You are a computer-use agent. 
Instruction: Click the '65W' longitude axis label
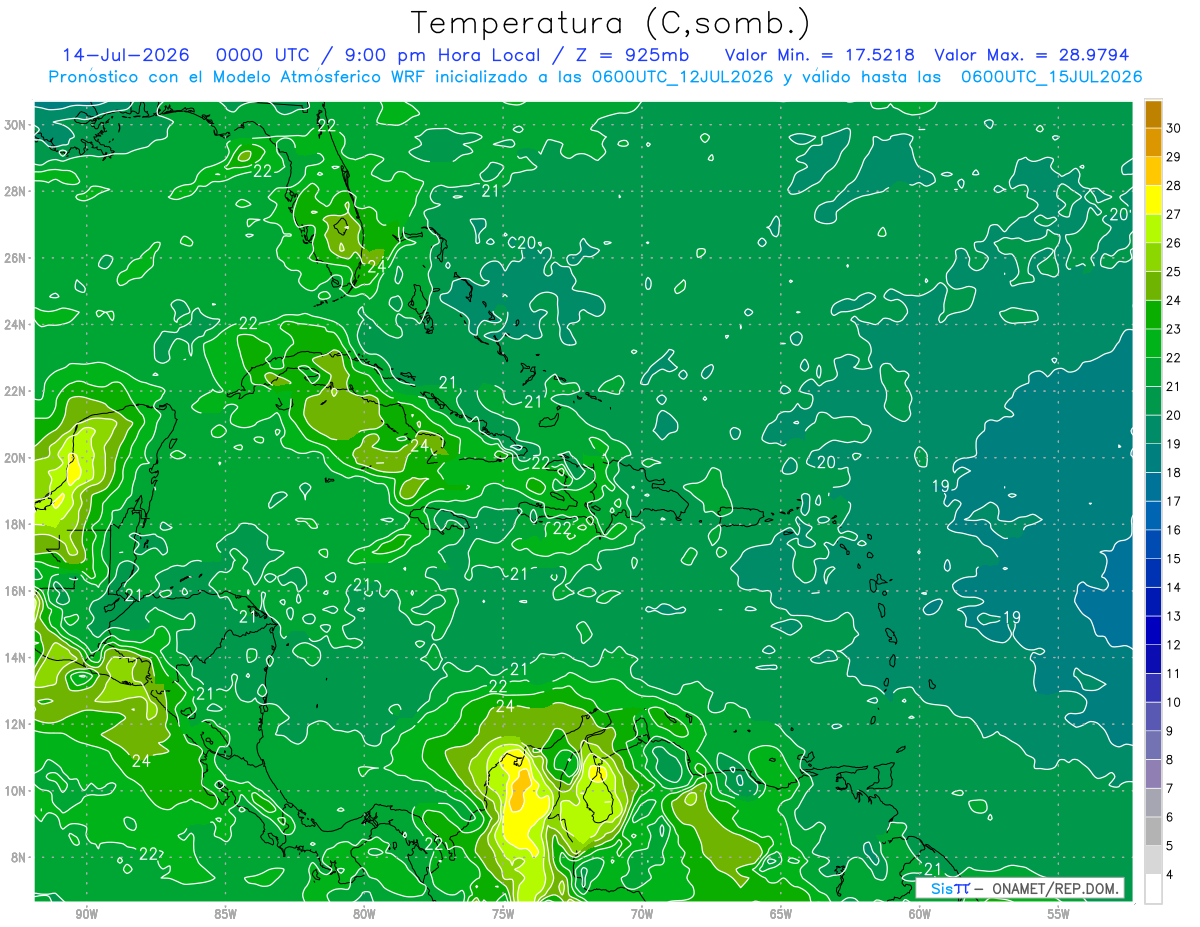tap(781, 914)
